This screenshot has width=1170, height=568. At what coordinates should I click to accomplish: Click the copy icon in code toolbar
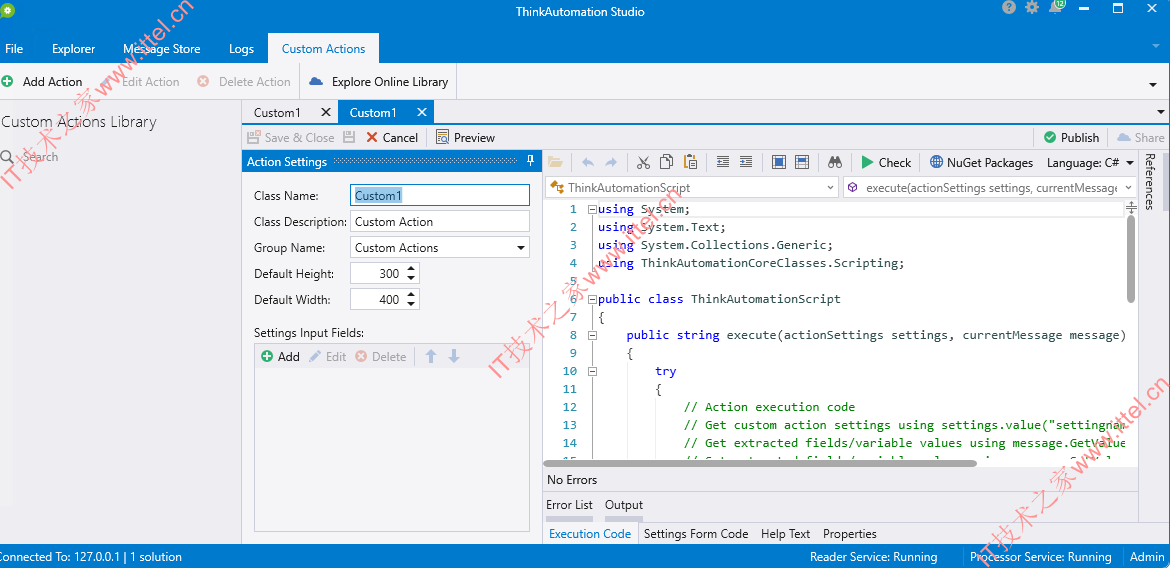pyautogui.click(x=667, y=162)
